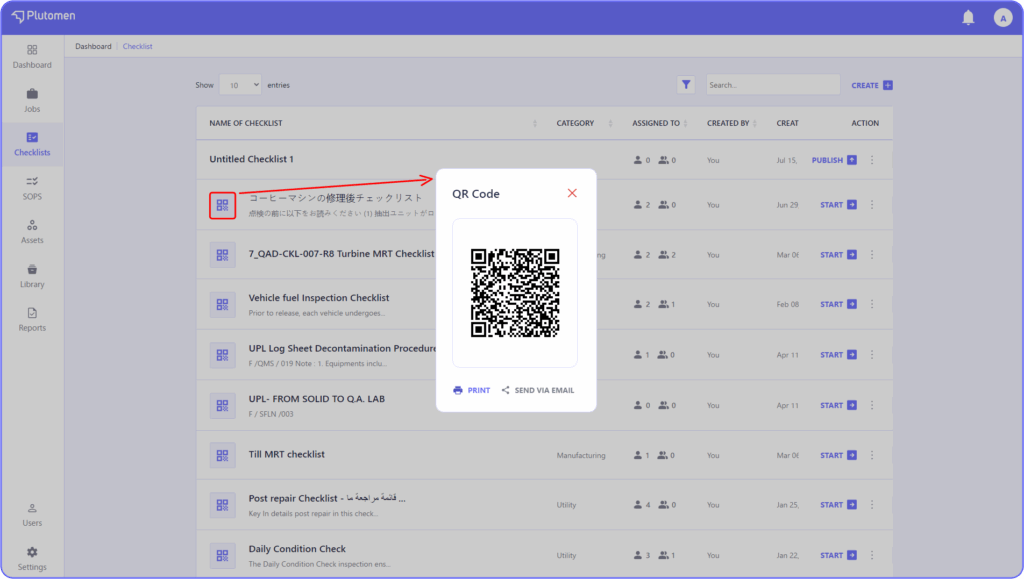
Task: Start the Till MRT checklist
Action: 839,455
